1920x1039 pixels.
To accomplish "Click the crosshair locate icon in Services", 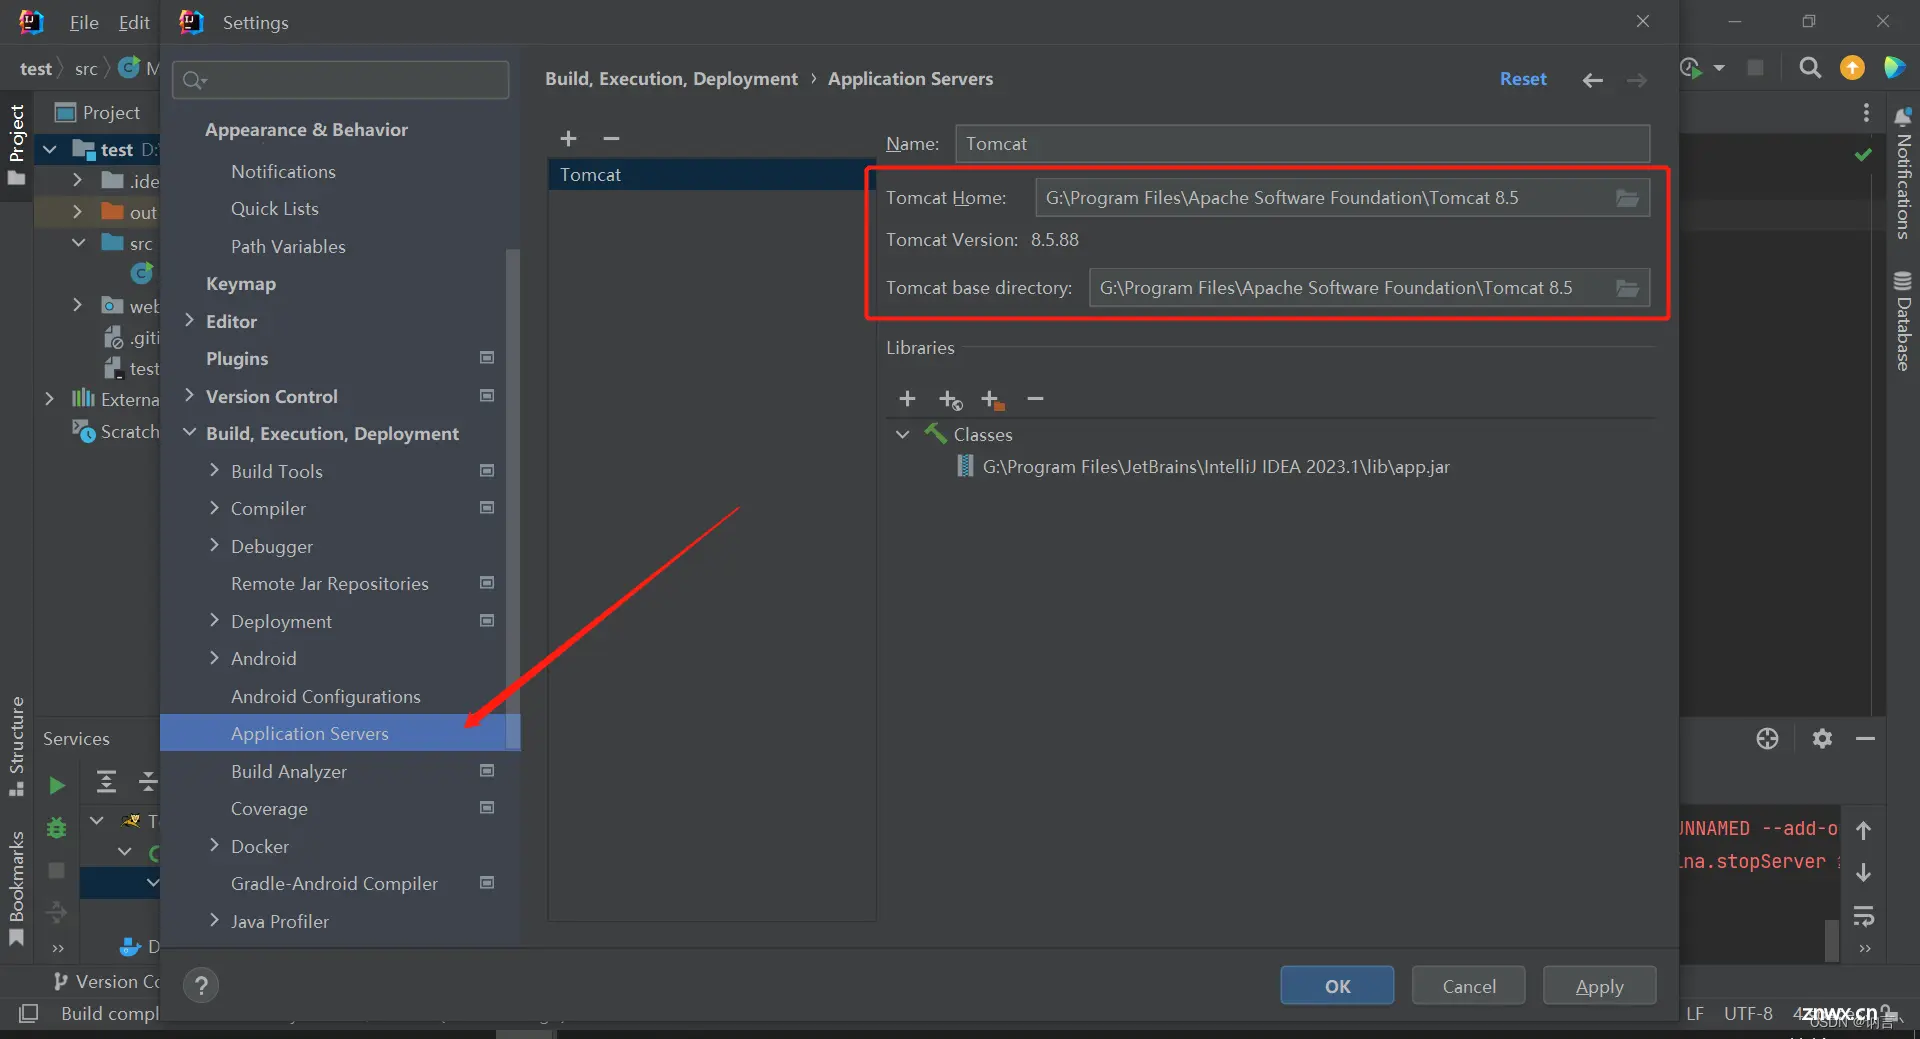I will tap(1767, 739).
